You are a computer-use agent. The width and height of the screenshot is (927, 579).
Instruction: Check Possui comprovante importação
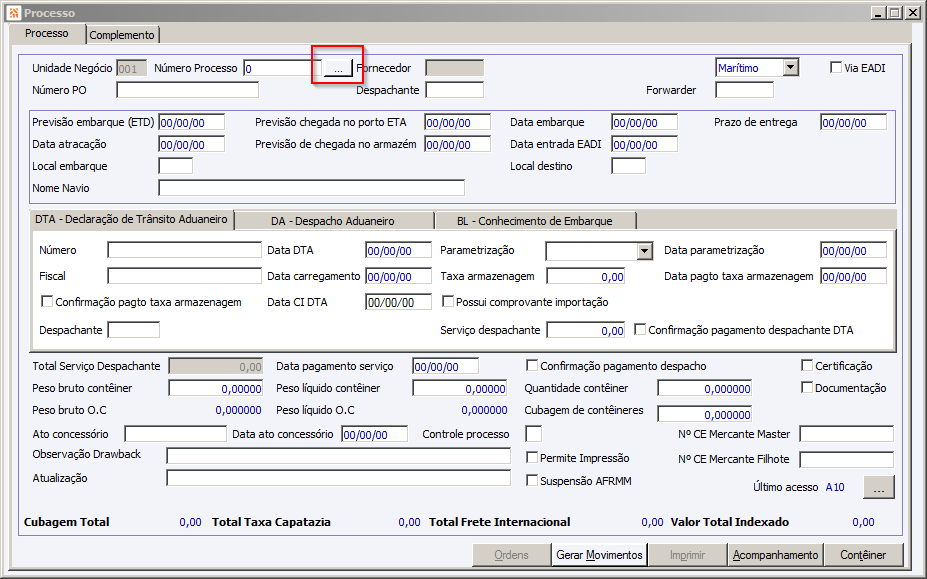tap(448, 302)
